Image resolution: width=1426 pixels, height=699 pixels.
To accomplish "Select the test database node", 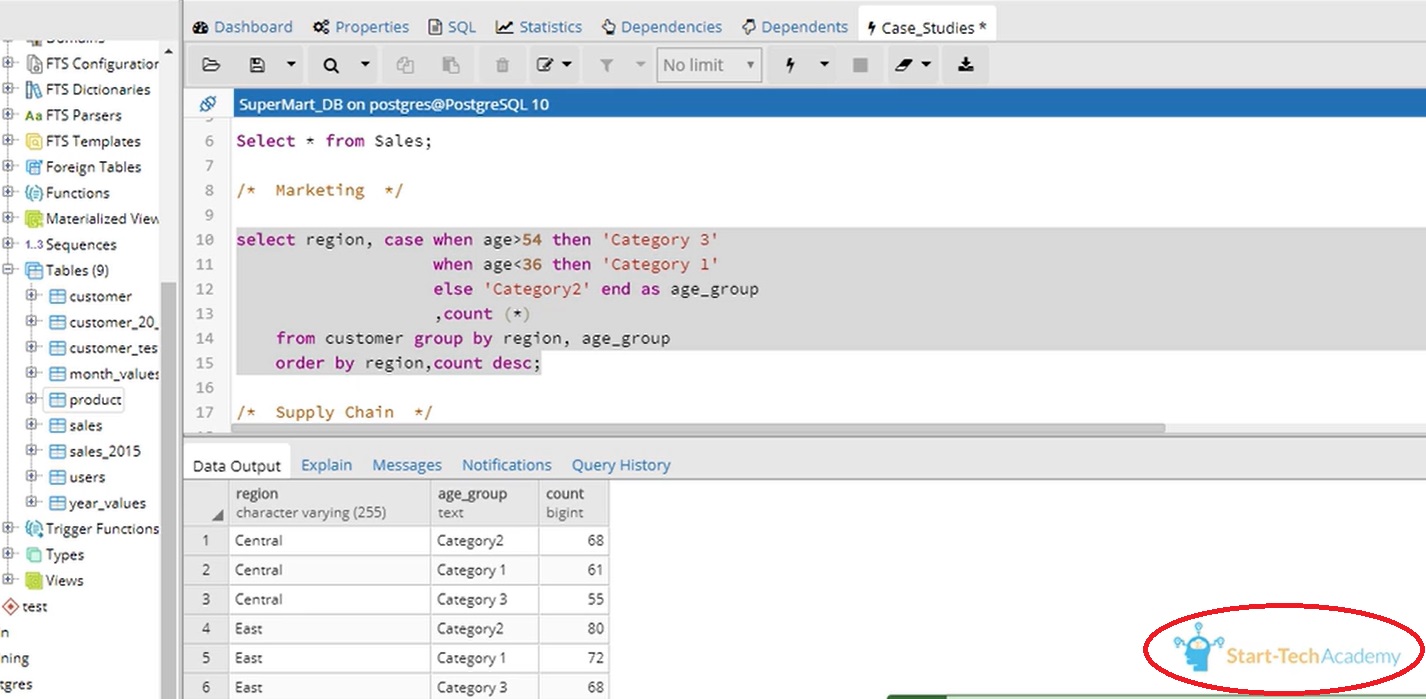I will click(x=34, y=606).
